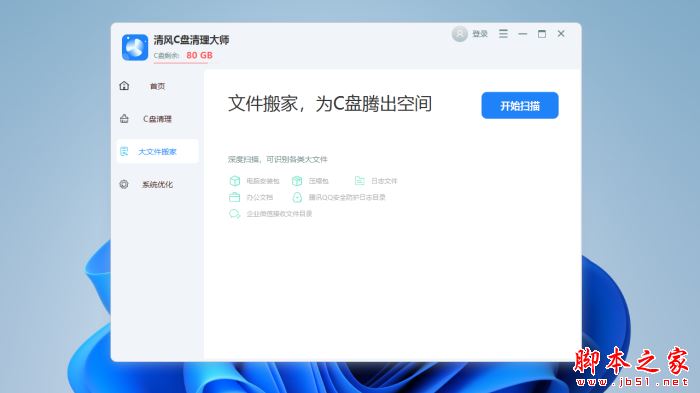Click the 深度扫描 description line

pyautogui.click(x=278, y=159)
